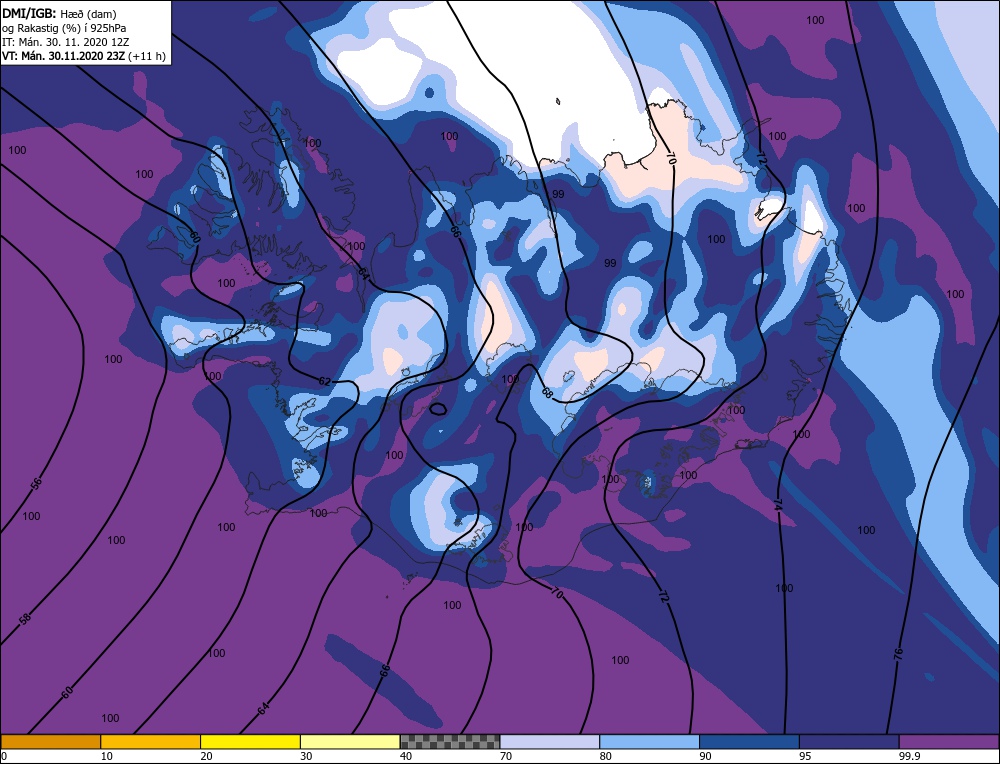Viewport: 1000px width, 764px height.
Task: Click the '95' legend scale value
Action: 805,756
